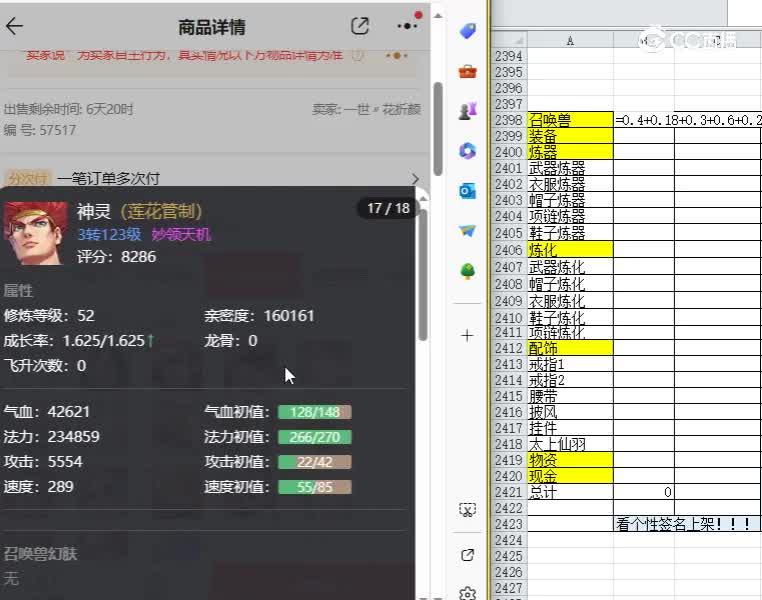Image resolution: width=762 pixels, height=600 pixels.
Task: Open the Microsoft 365 sidebar icon
Action: (x=468, y=151)
